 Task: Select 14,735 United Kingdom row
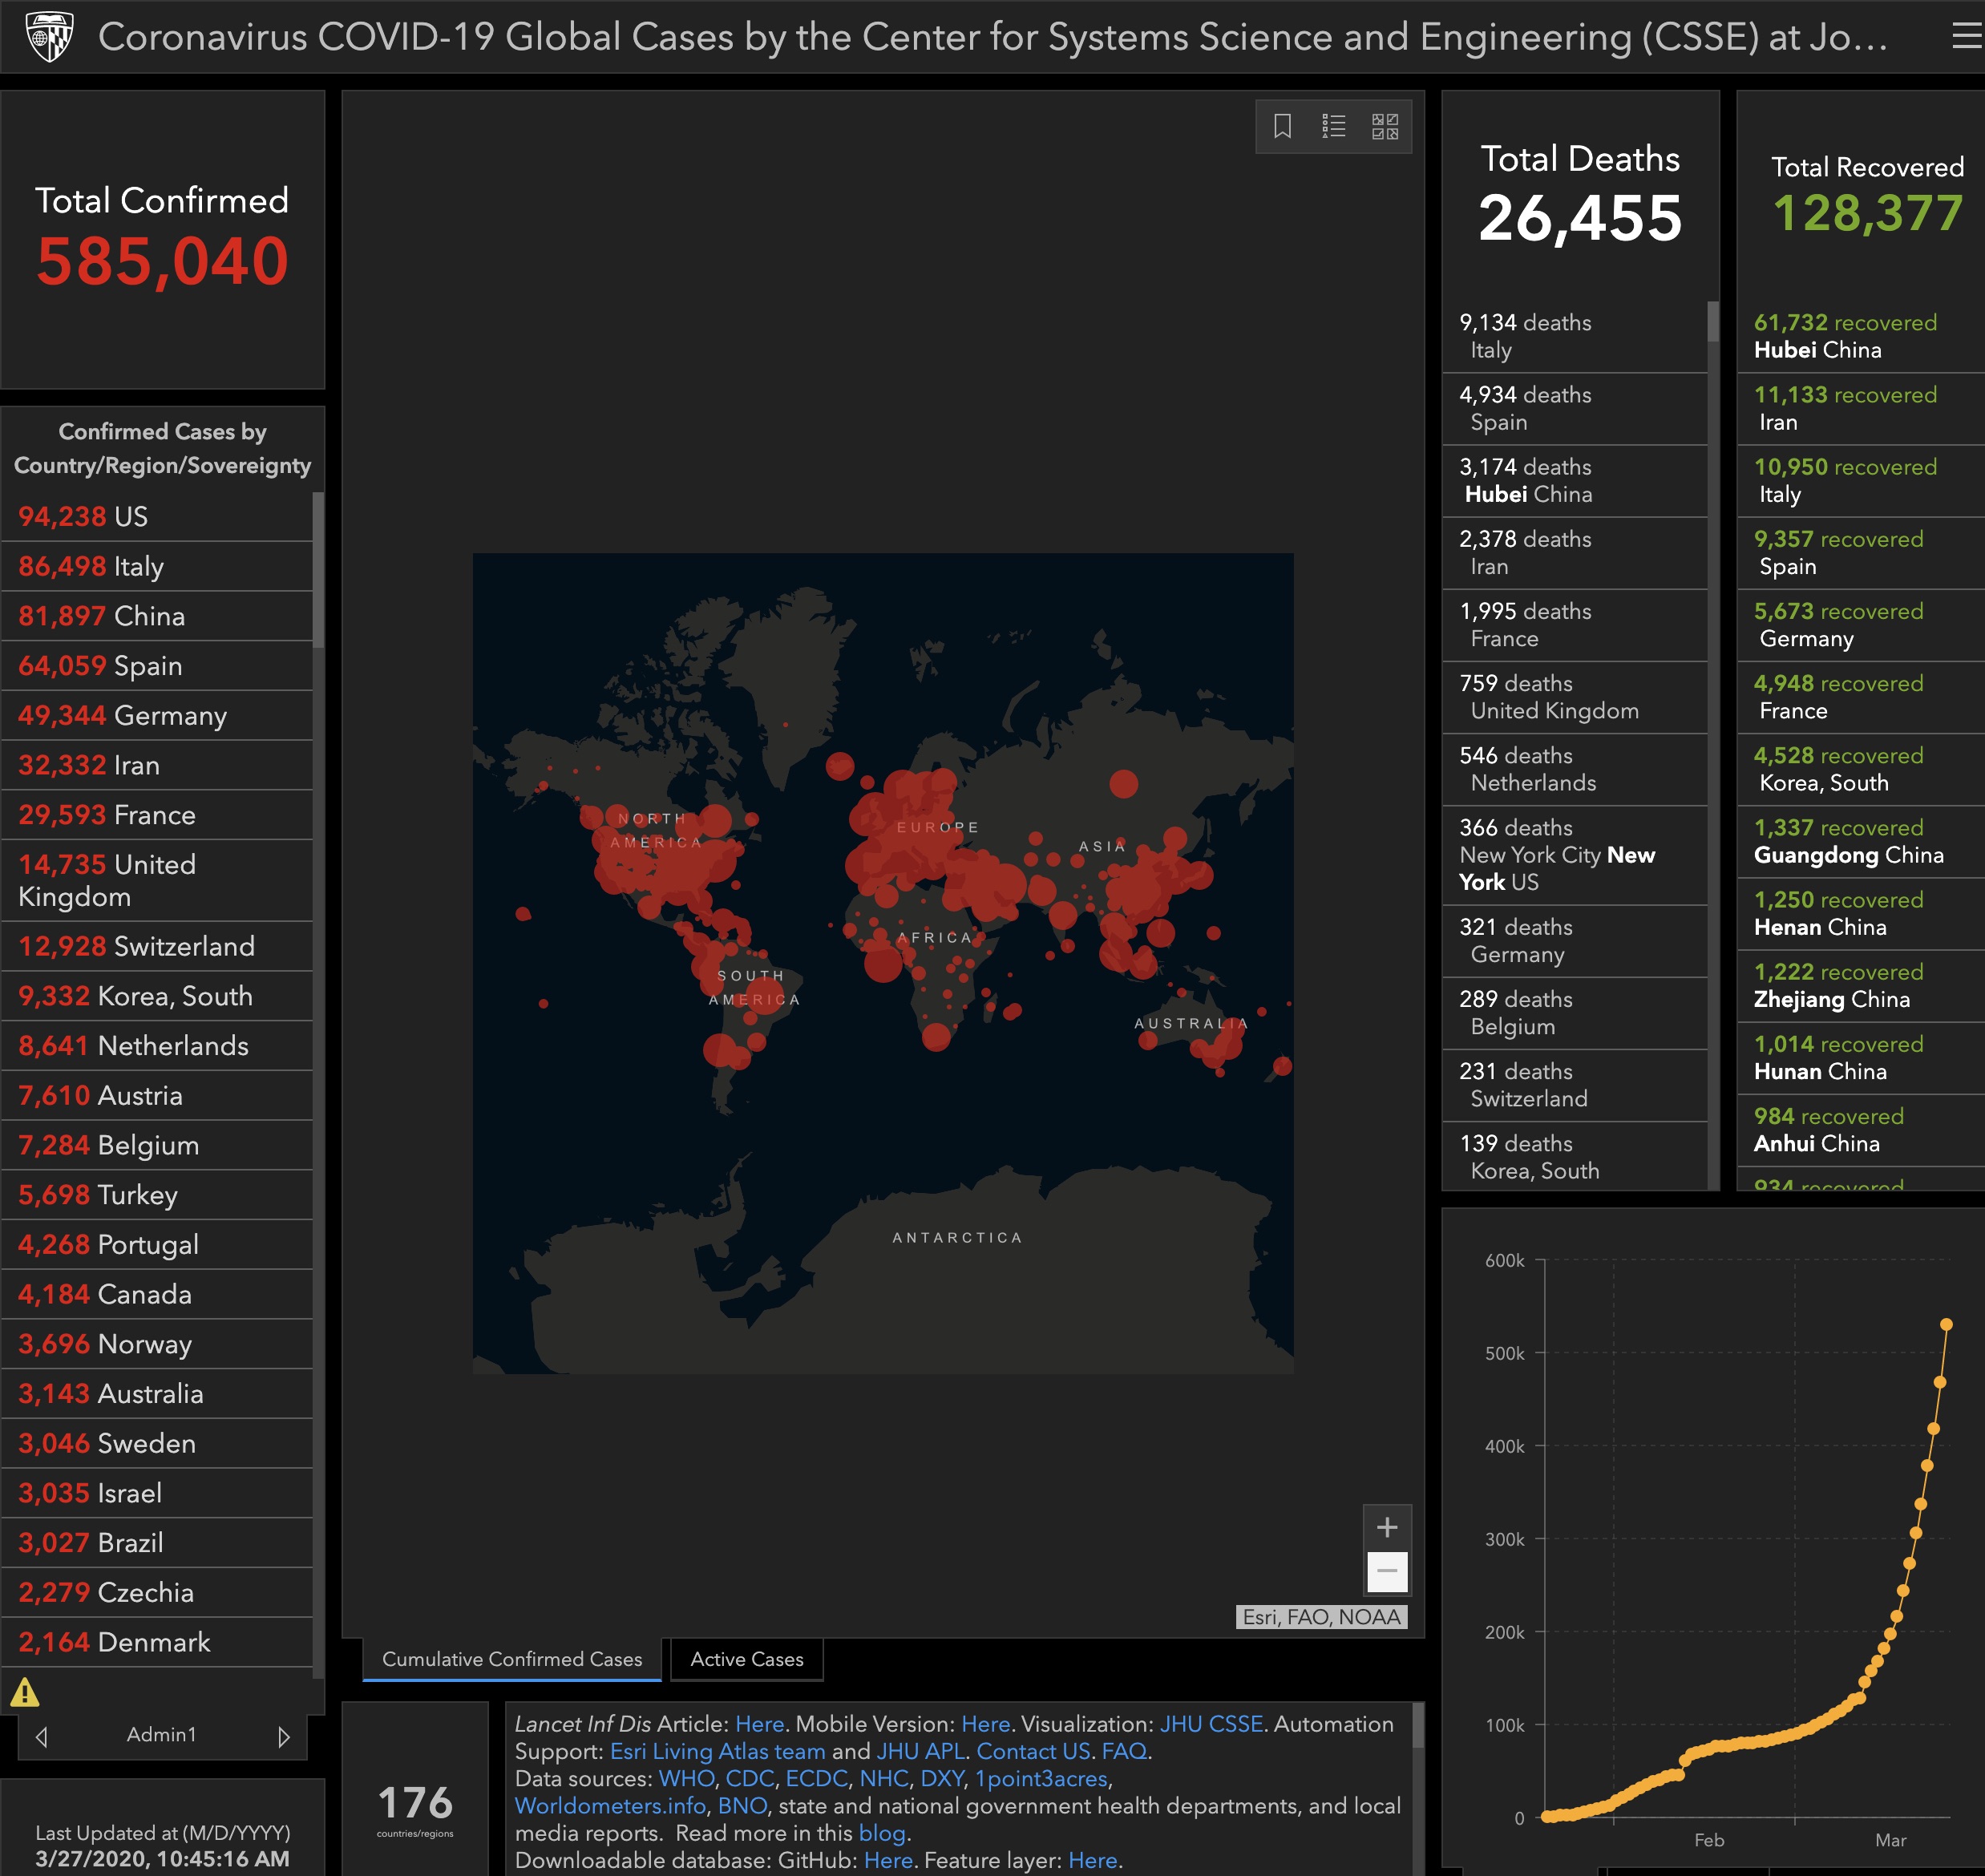click(157, 881)
